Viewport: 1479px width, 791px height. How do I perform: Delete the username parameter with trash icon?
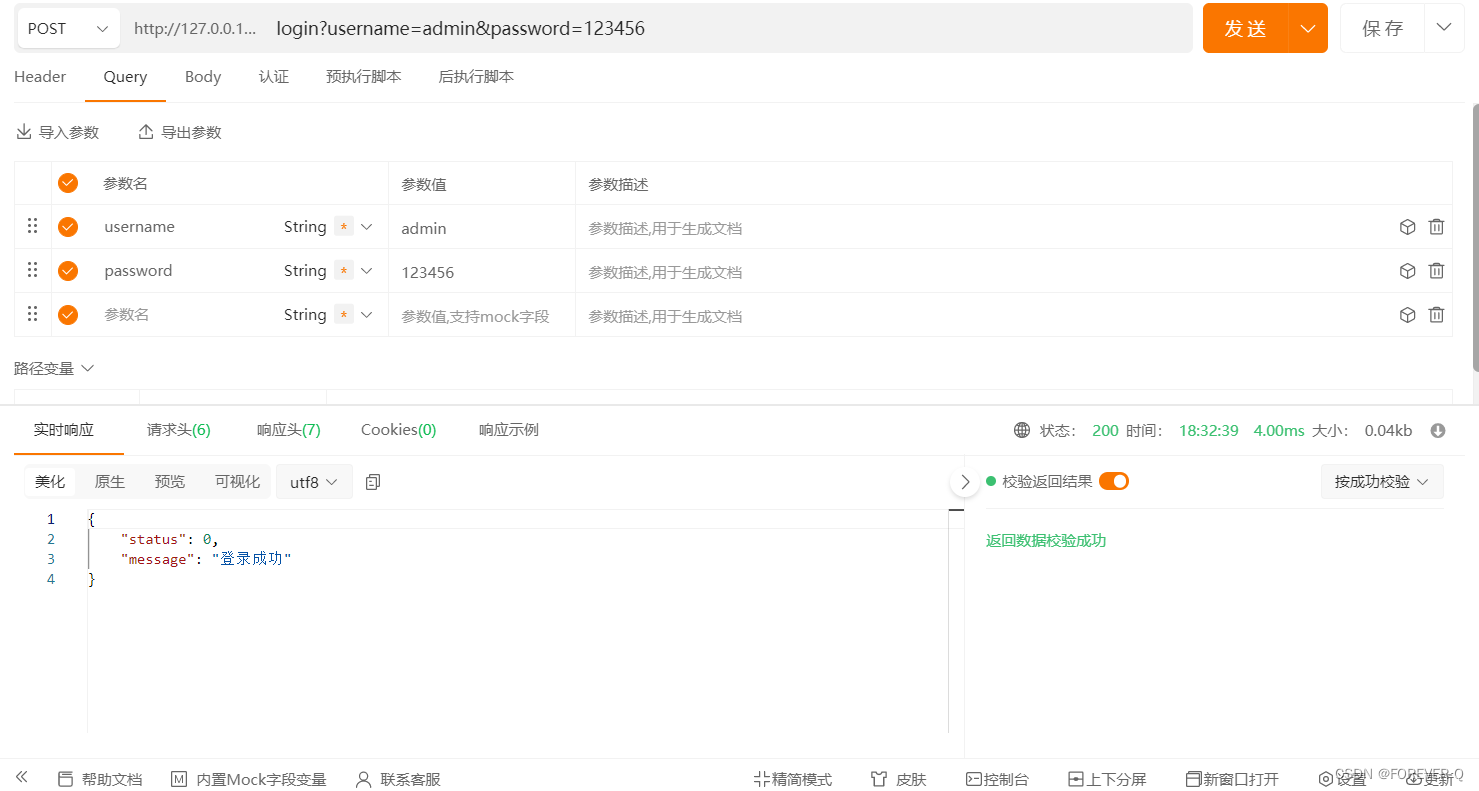(1436, 227)
